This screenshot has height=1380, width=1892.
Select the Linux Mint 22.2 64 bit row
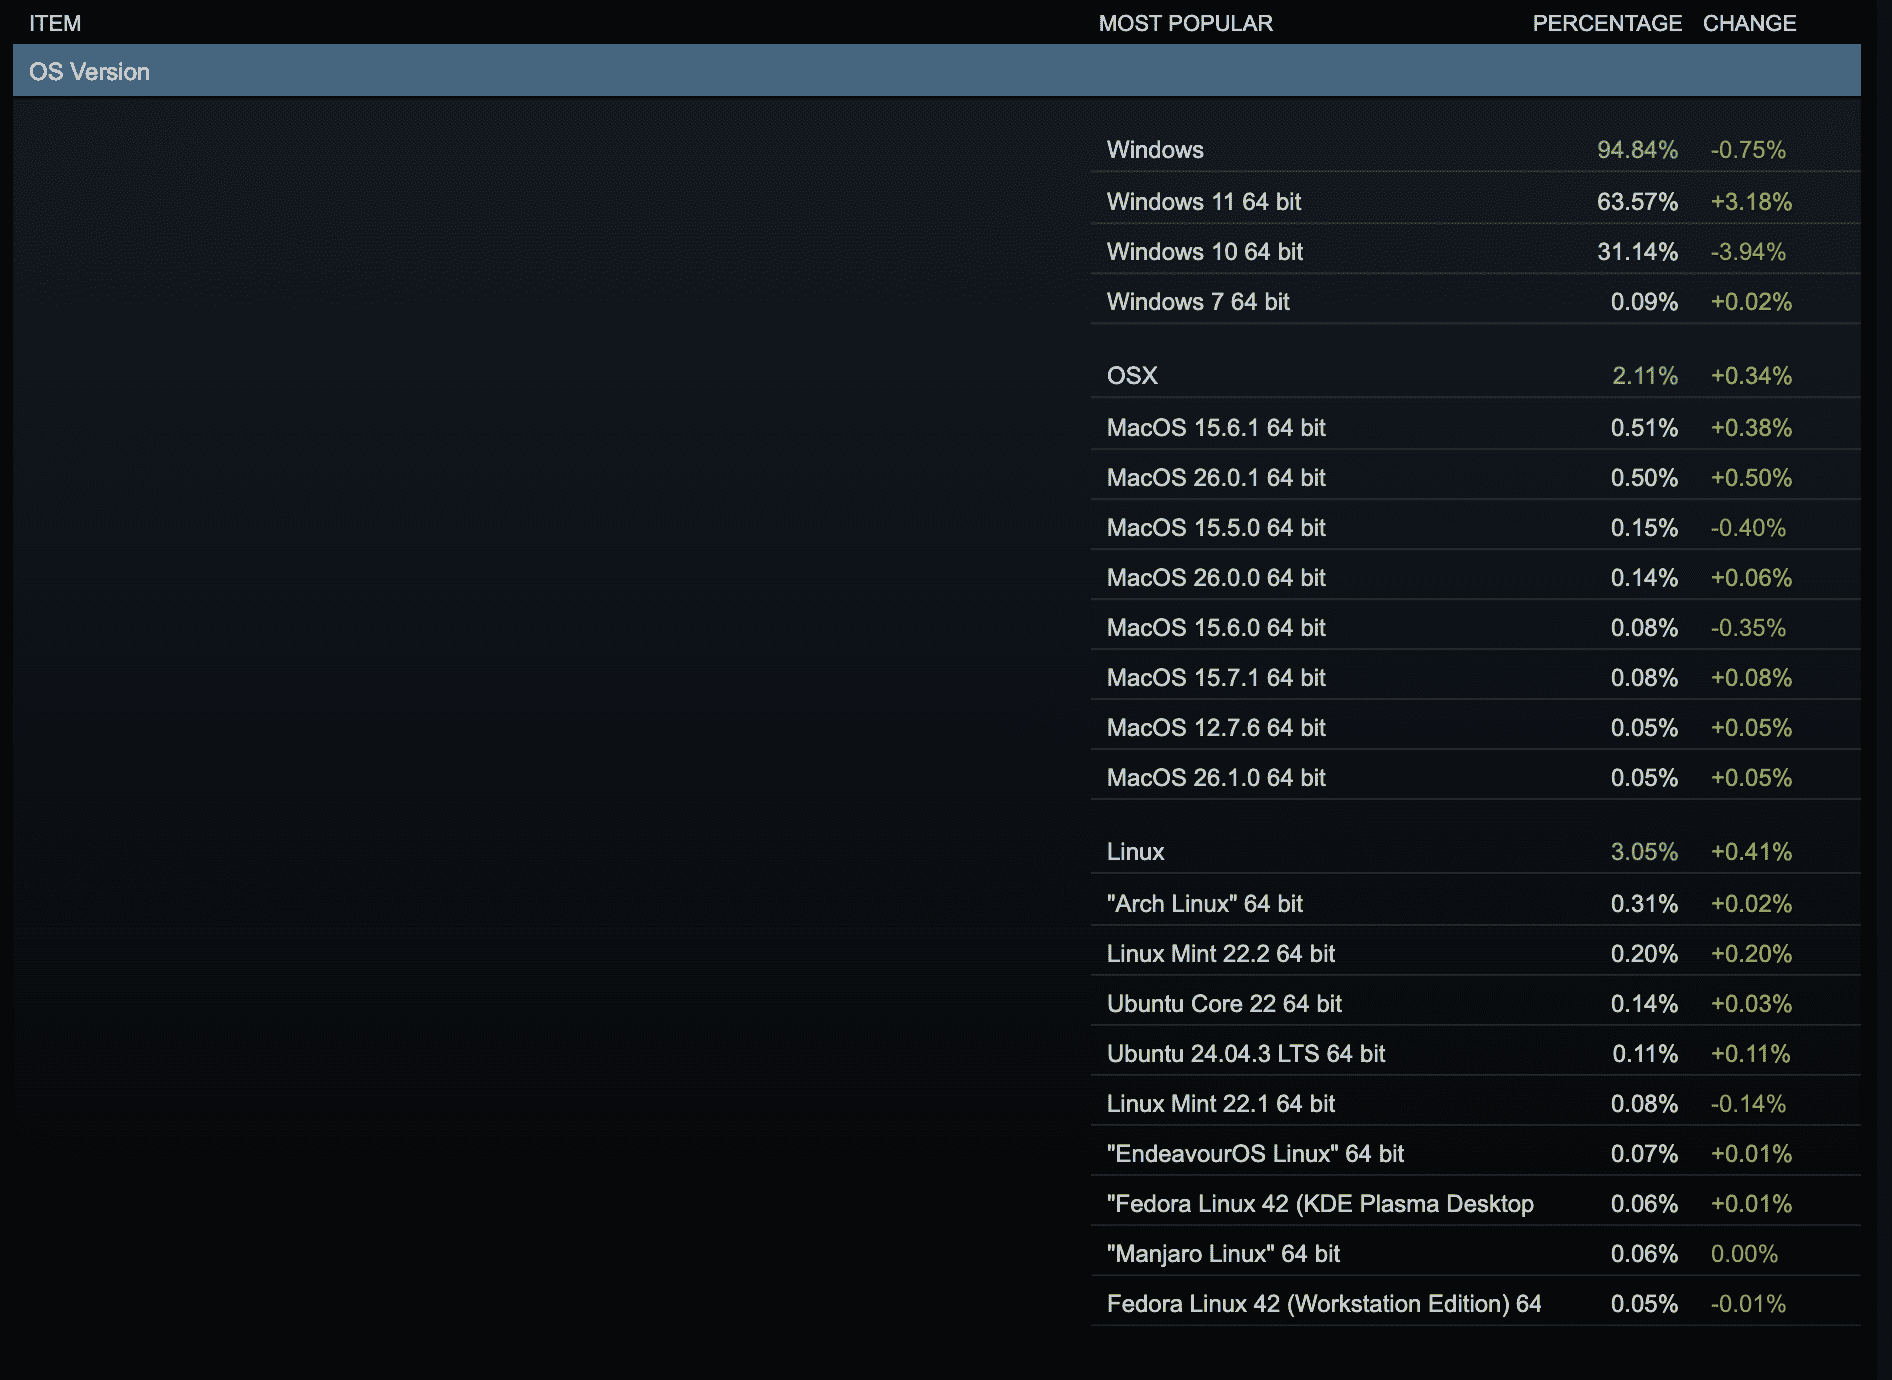pyautogui.click(x=1221, y=954)
